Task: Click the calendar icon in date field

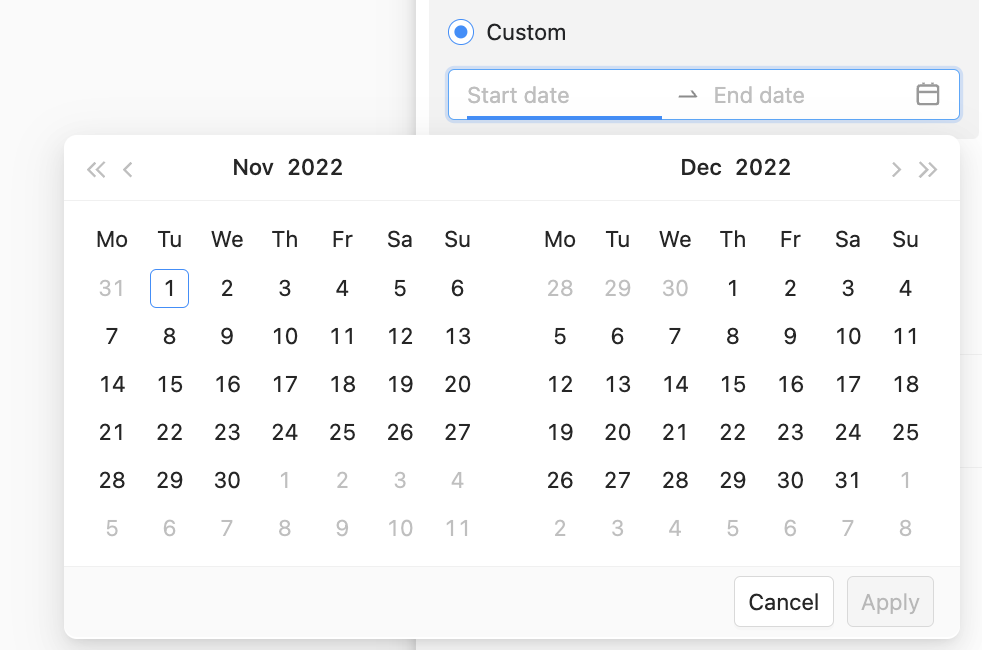Action: point(927,95)
